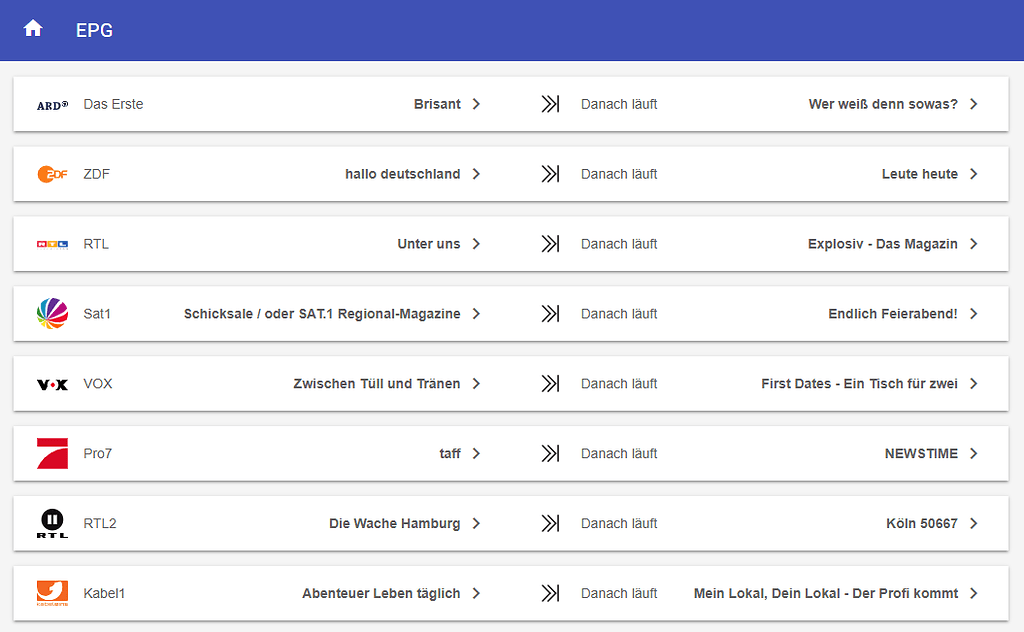This screenshot has width=1024, height=632.
Task: Click the VOX channel logo
Action: coord(52,384)
